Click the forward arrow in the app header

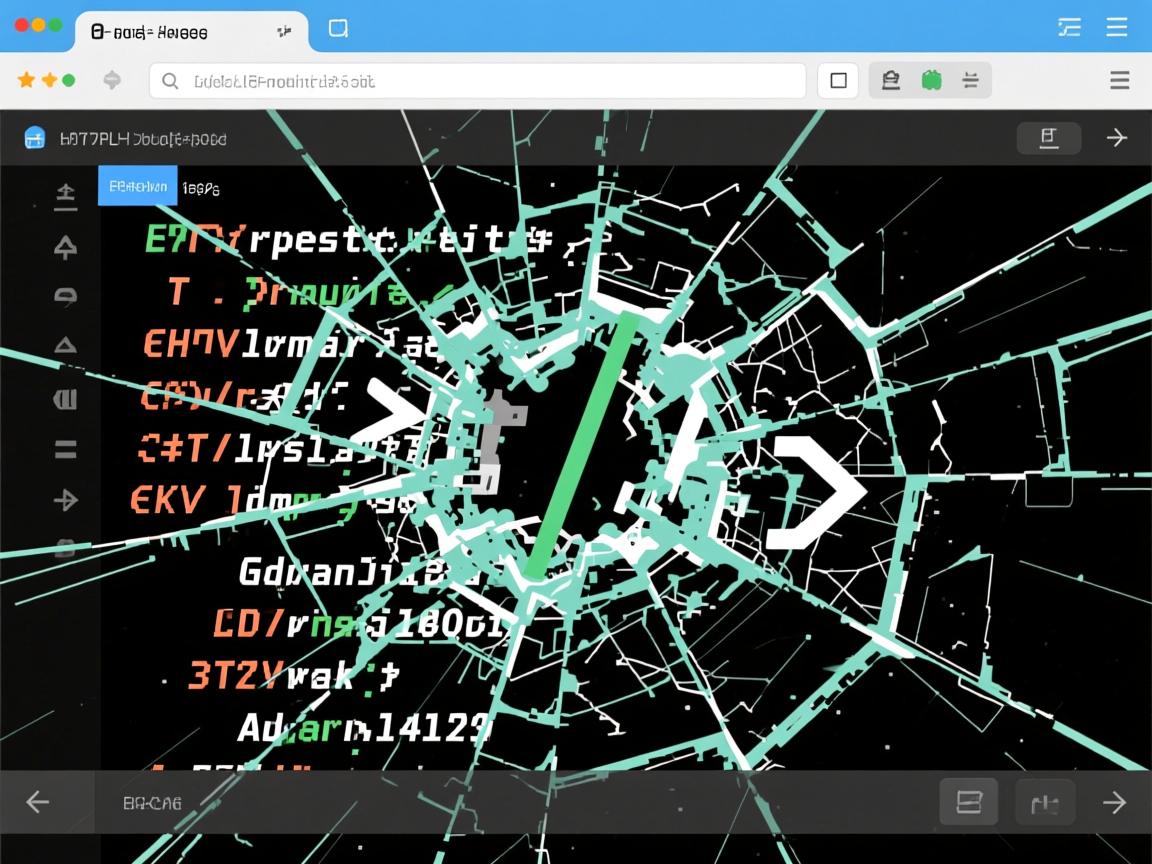point(1116,138)
